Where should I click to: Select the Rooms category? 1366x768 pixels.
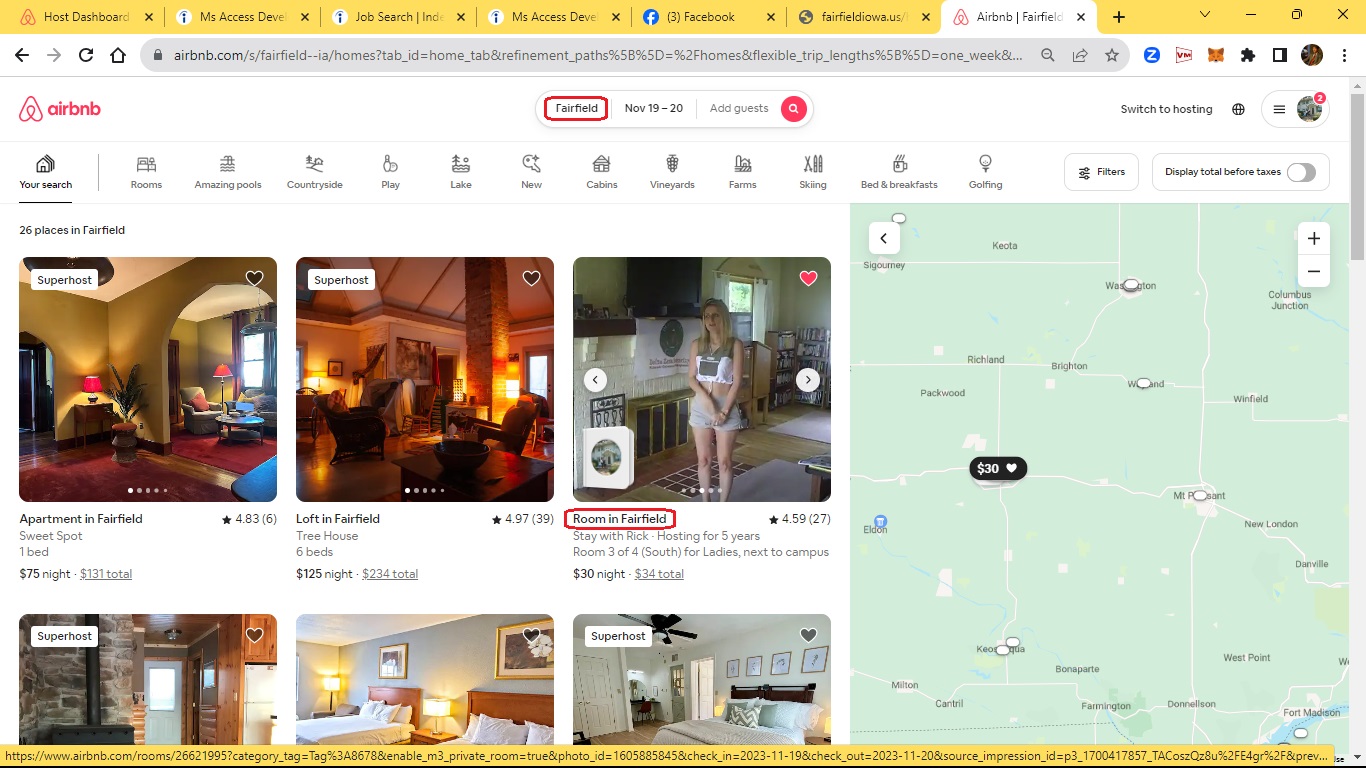146,172
